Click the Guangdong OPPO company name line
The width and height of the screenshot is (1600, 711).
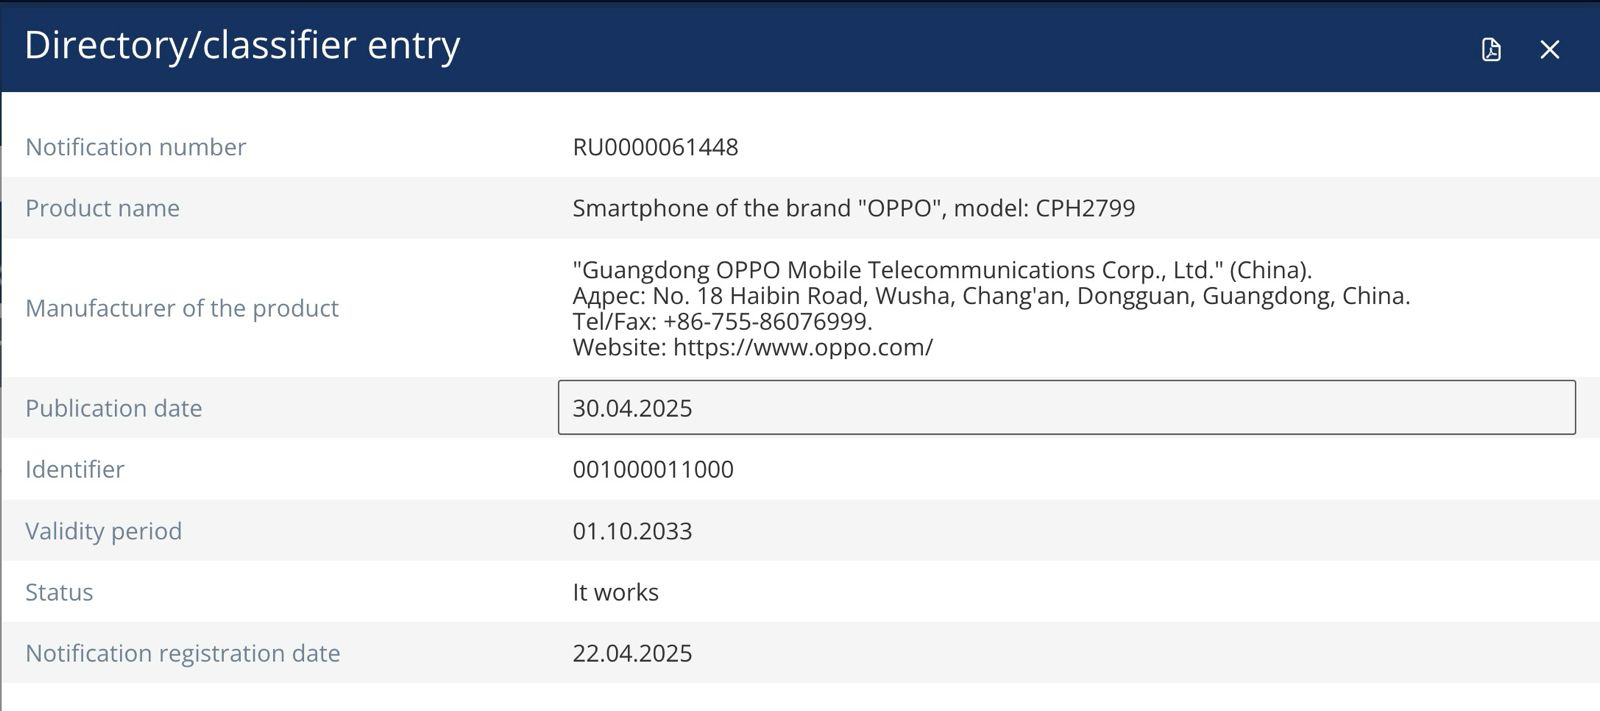941,270
